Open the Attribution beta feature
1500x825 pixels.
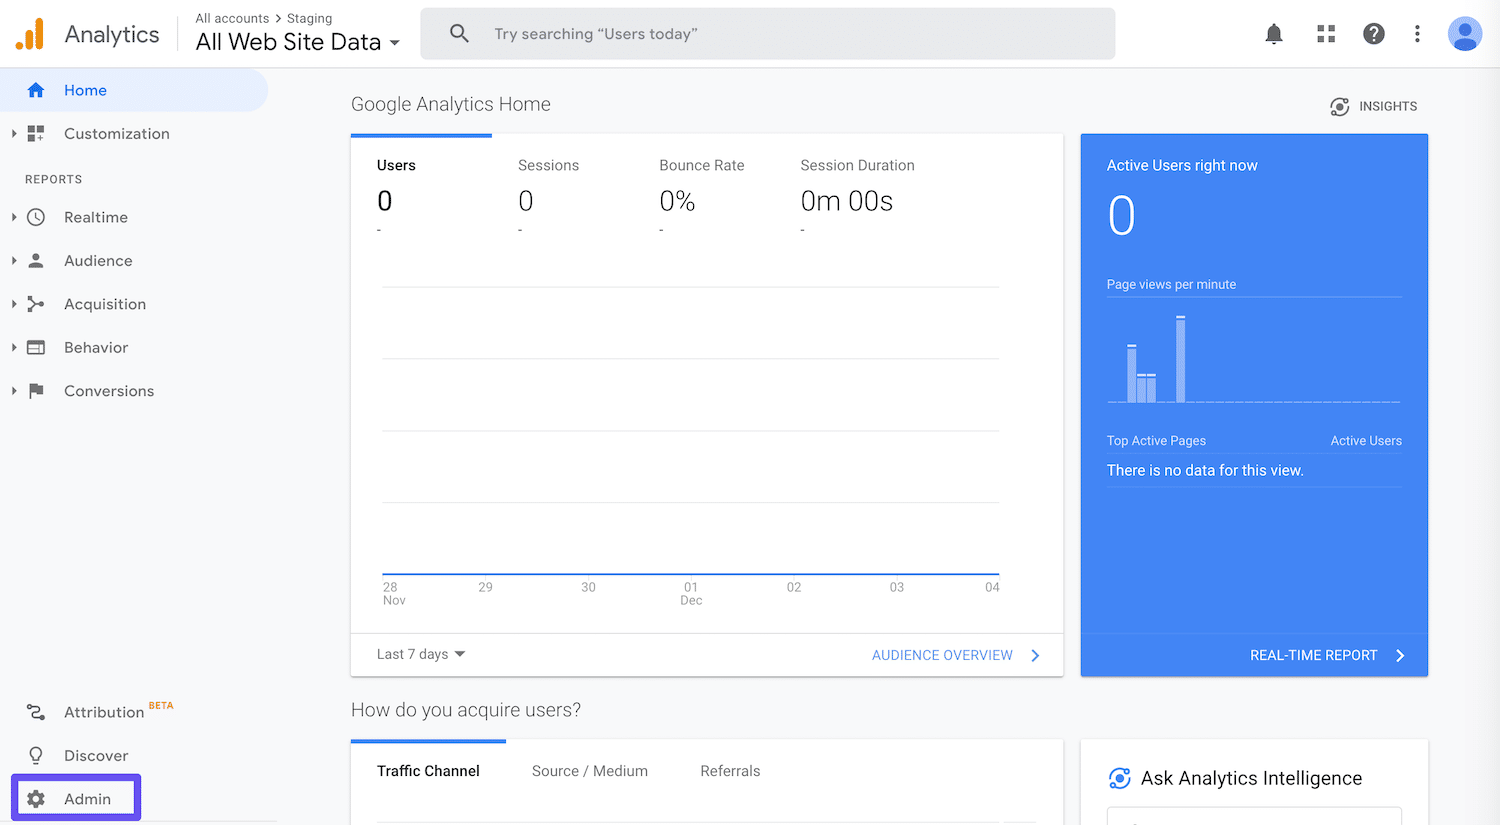[103, 711]
